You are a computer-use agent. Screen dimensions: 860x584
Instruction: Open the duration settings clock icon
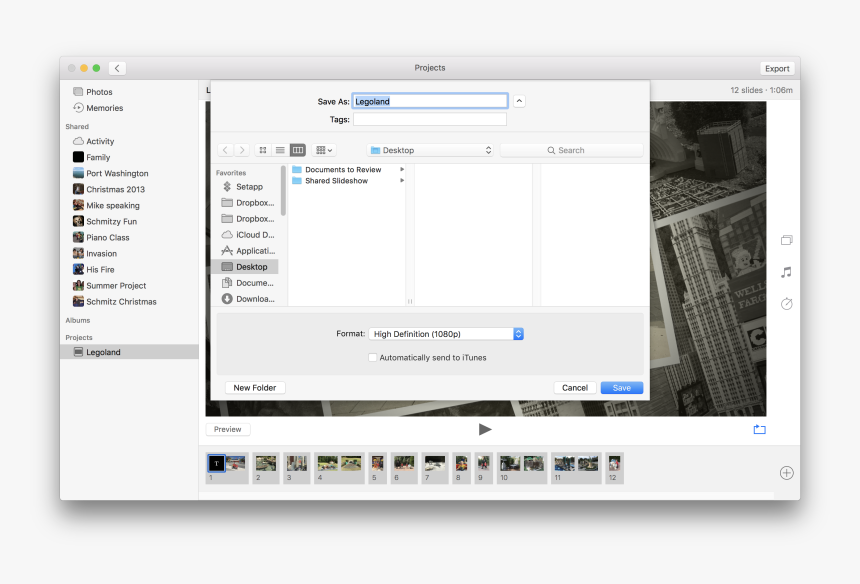click(786, 304)
